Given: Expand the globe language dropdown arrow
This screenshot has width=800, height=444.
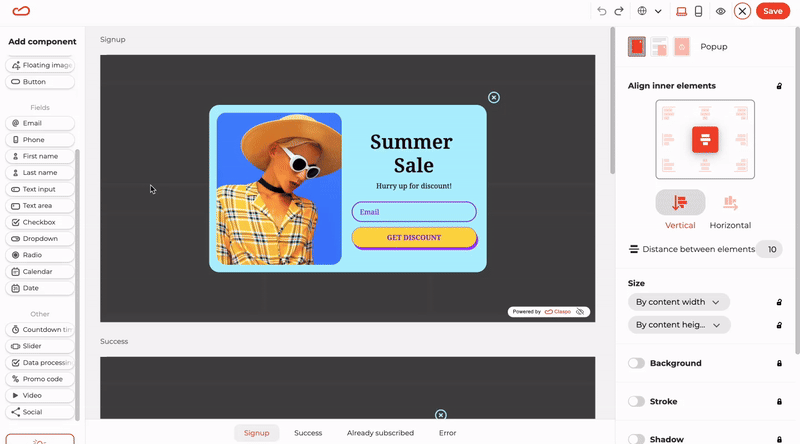Looking at the screenshot, I should pyautogui.click(x=658, y=11).
